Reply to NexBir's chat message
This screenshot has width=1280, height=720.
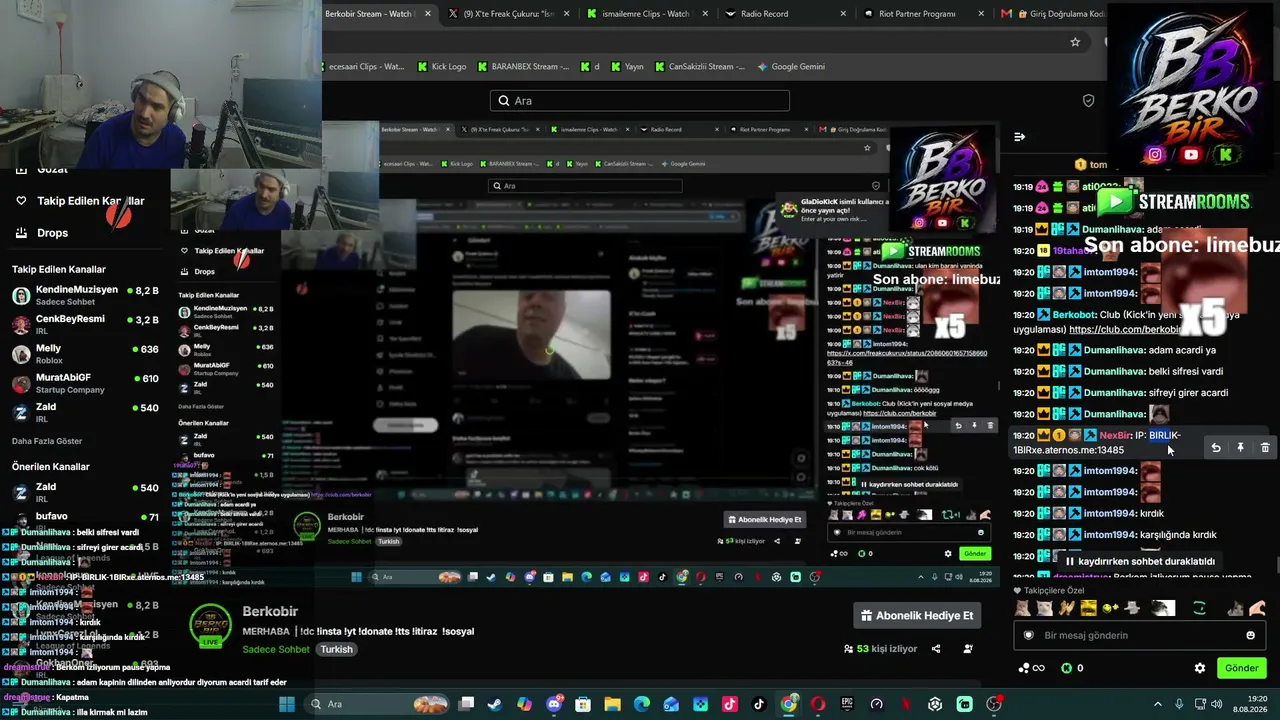[1216, 448]
